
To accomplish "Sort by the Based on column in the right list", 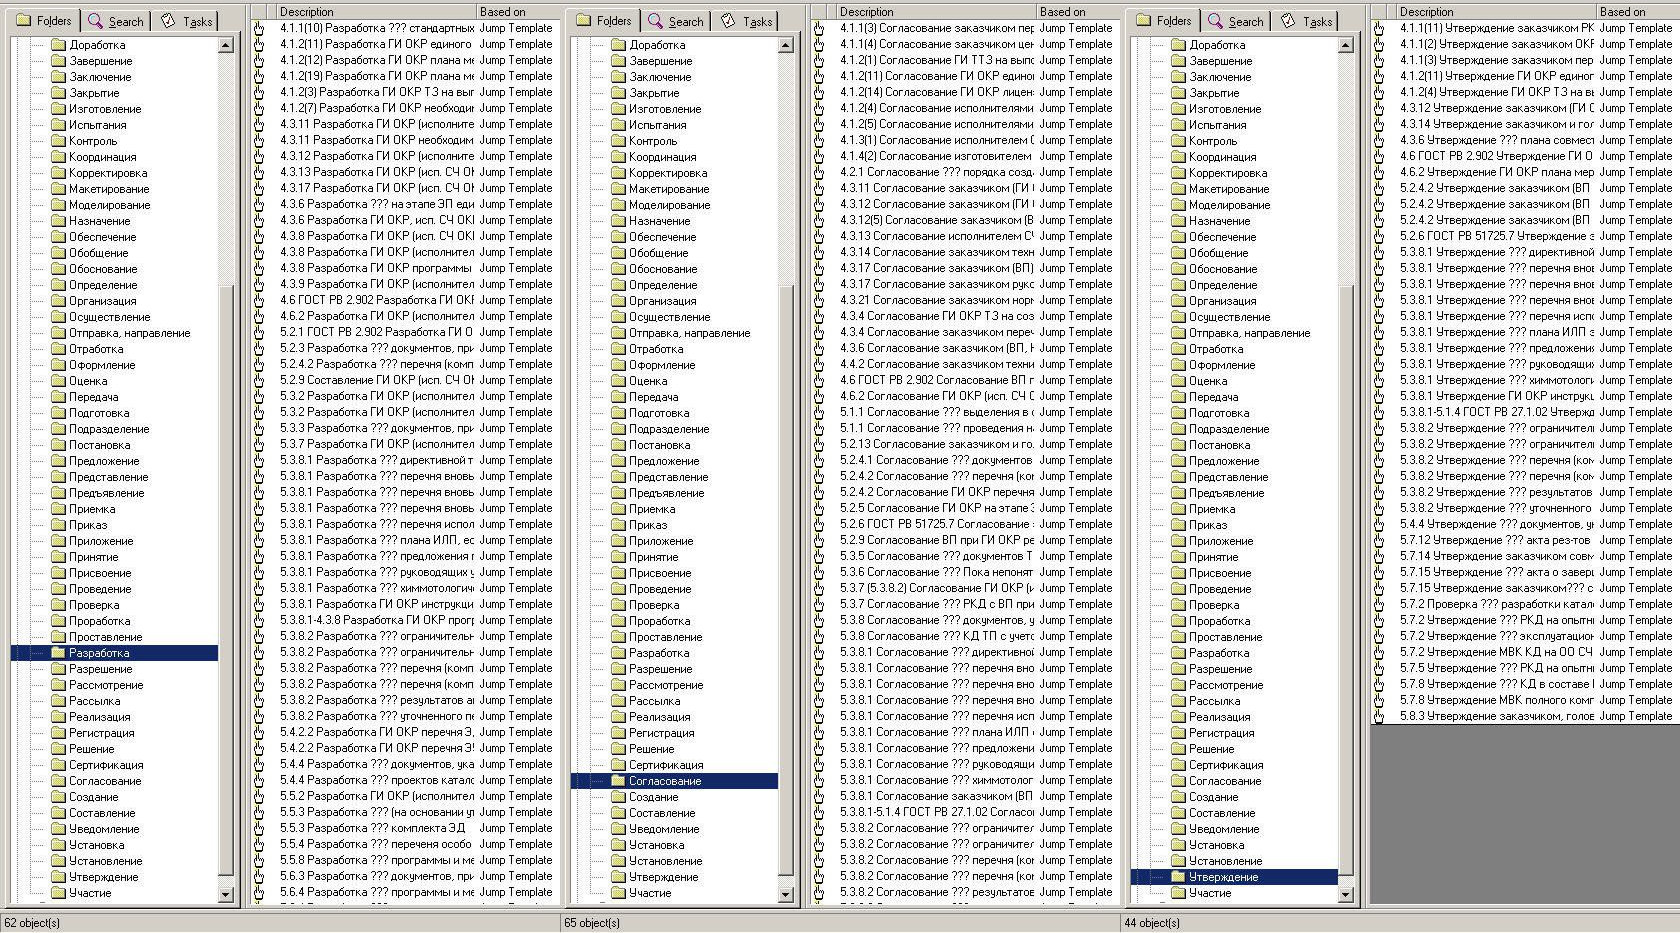I will (x=1638, y=12).
